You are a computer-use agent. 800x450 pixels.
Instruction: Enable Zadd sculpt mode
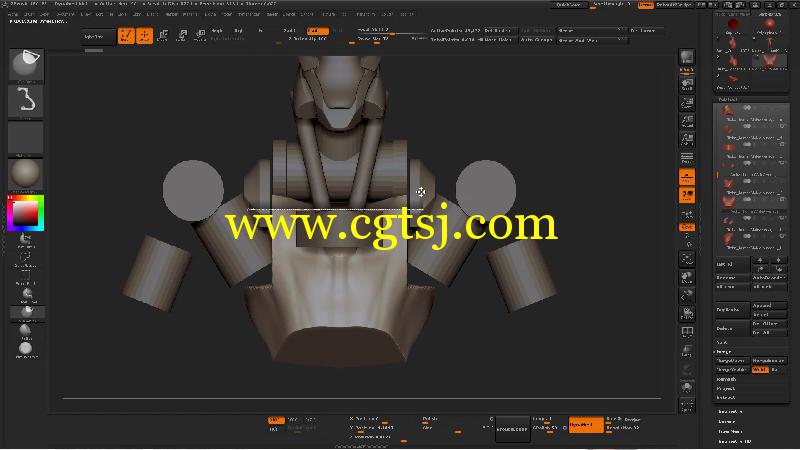tap(290, 31)
